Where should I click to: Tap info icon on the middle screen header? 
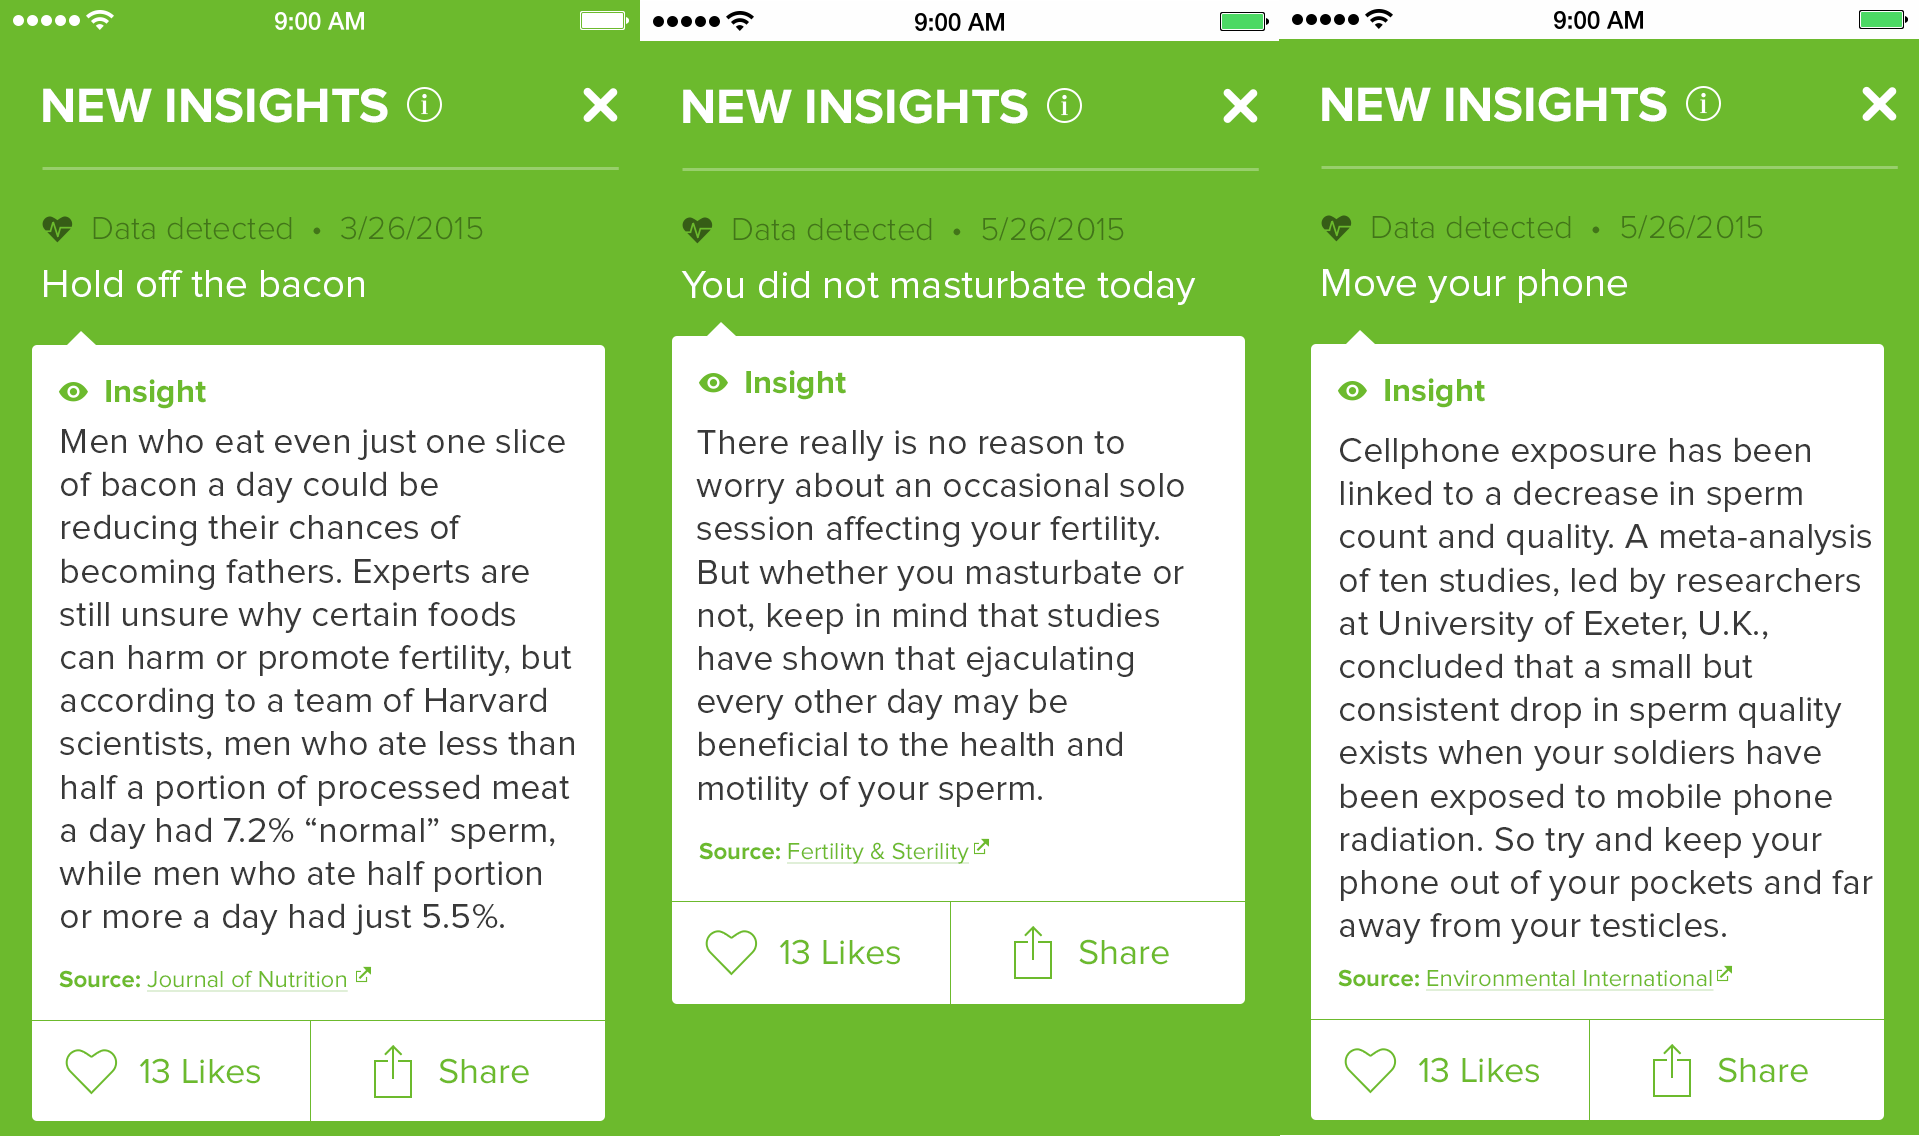click(1064, 106)
